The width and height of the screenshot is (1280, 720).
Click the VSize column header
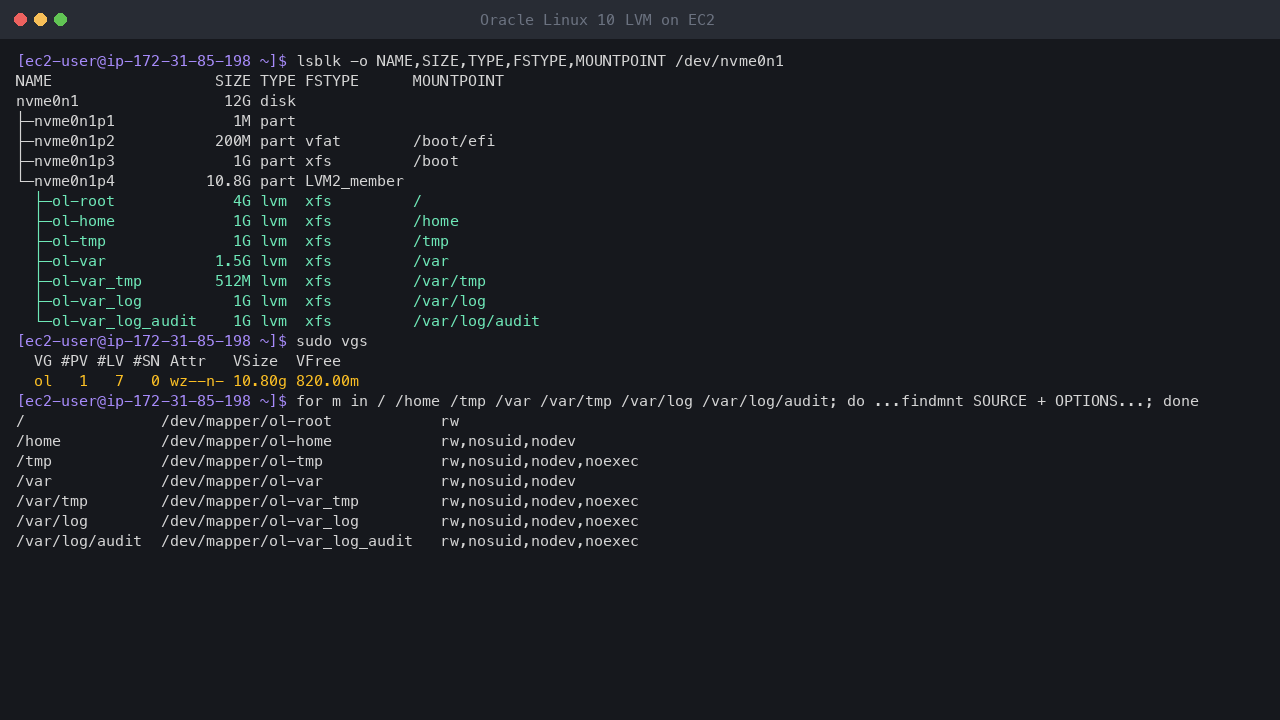point(255,361)
